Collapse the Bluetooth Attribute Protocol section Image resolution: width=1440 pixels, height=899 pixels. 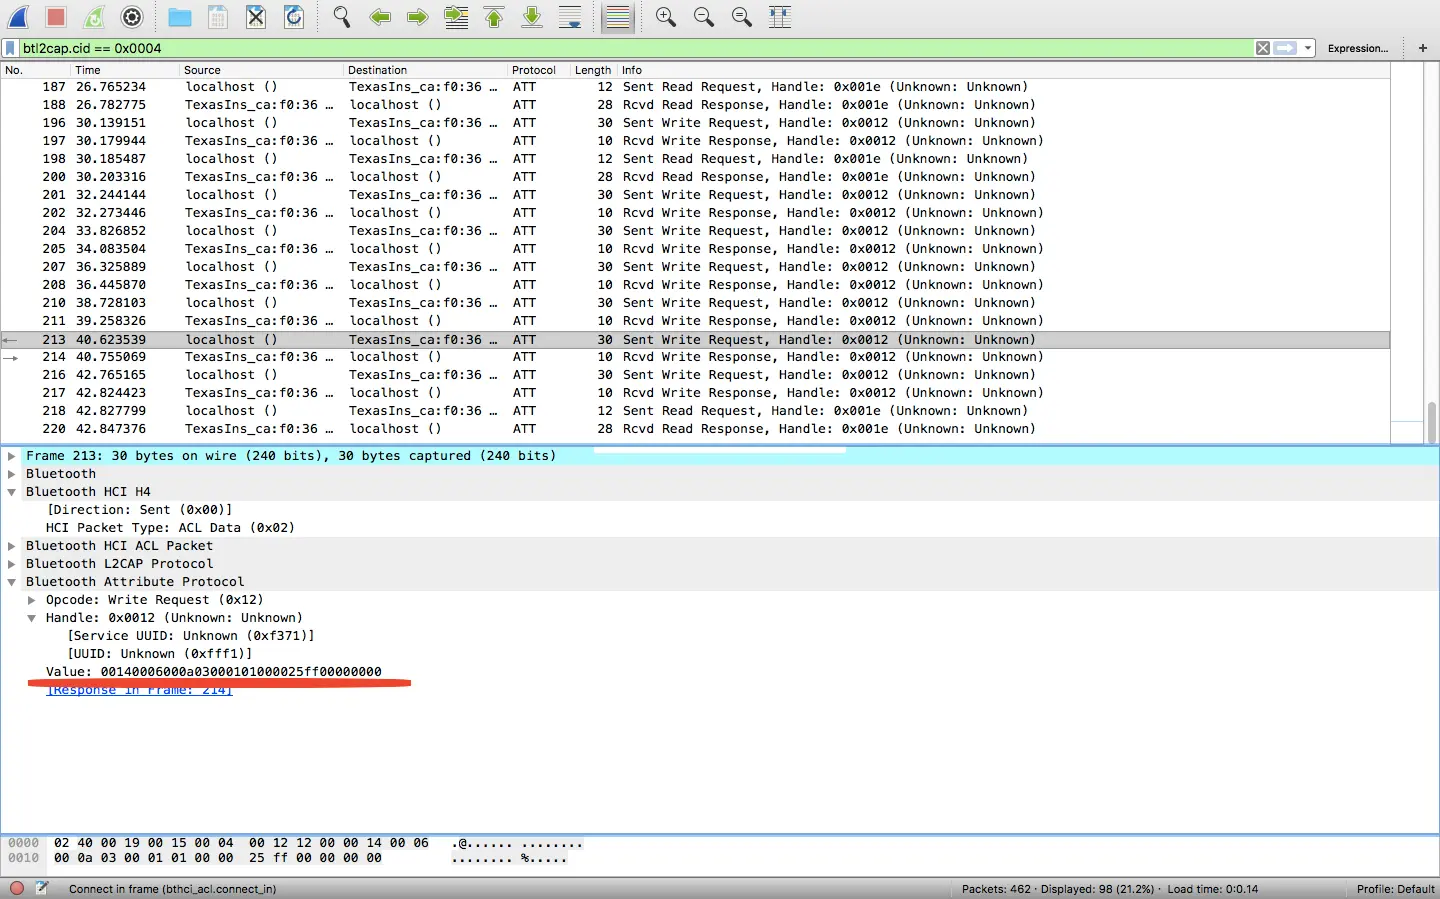11,581
